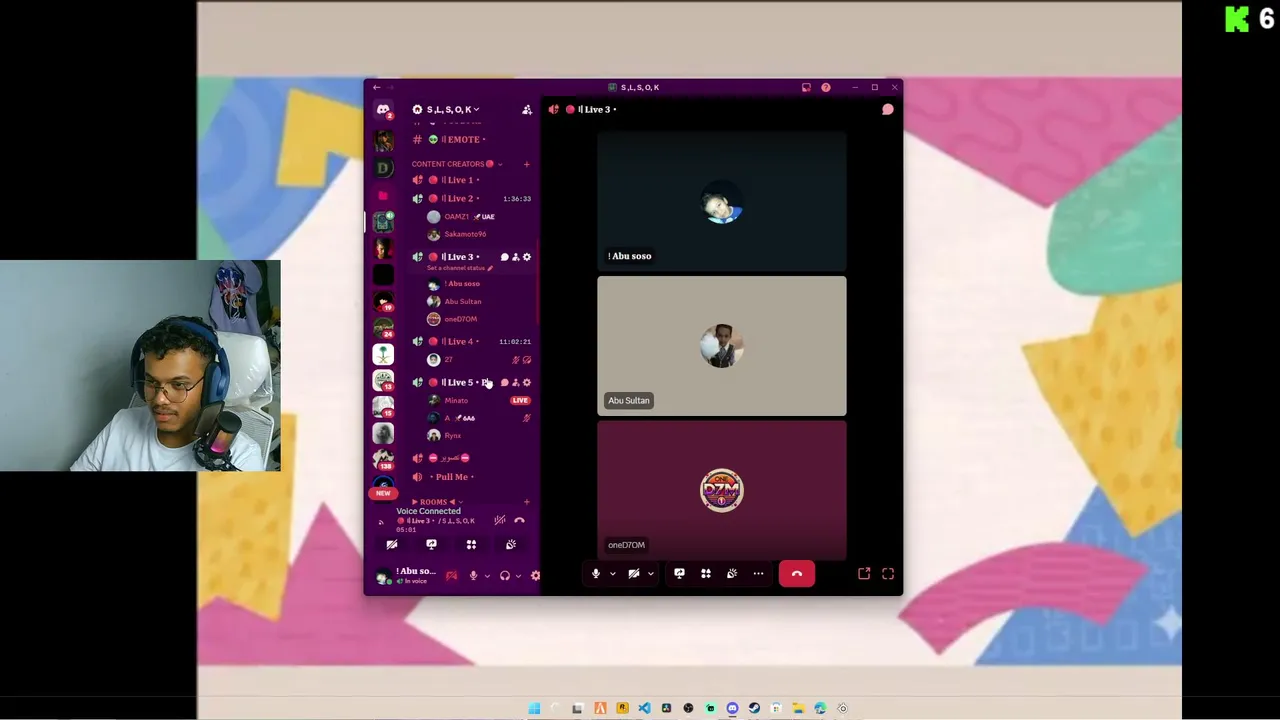The width and height of the screenshot is (1280, 720).
Task: Enter full screen call view
Action: click(888, 574)
